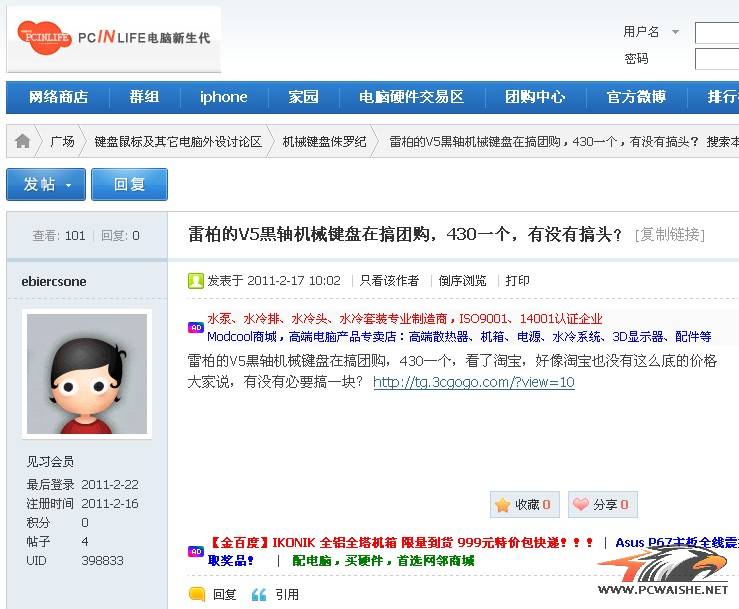
Task: Open the 配电脑，买硬件 green ad link
Action: coord(383,560)
